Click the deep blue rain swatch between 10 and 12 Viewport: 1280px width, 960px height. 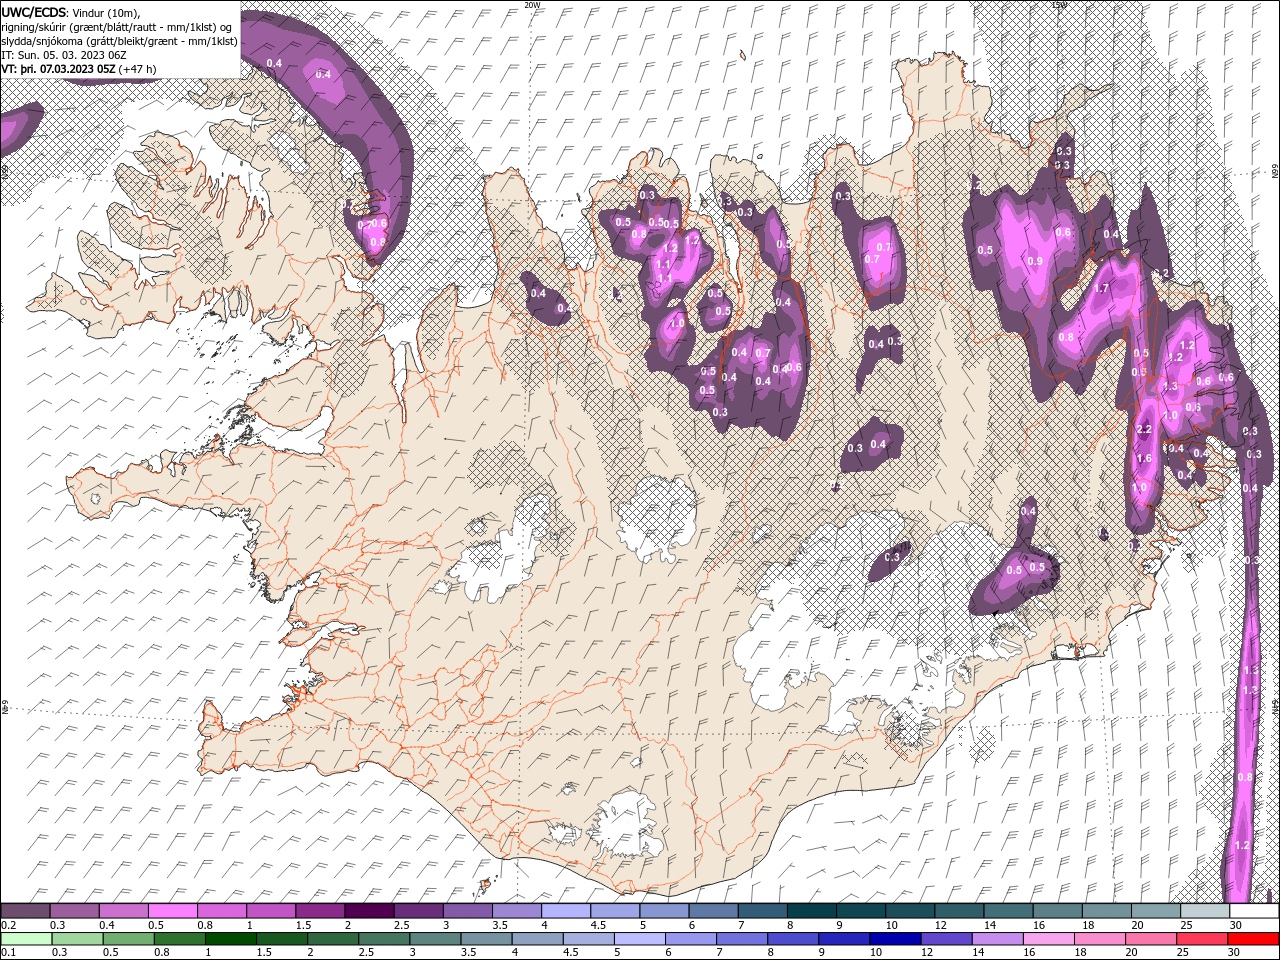click(x=894, y=939)
